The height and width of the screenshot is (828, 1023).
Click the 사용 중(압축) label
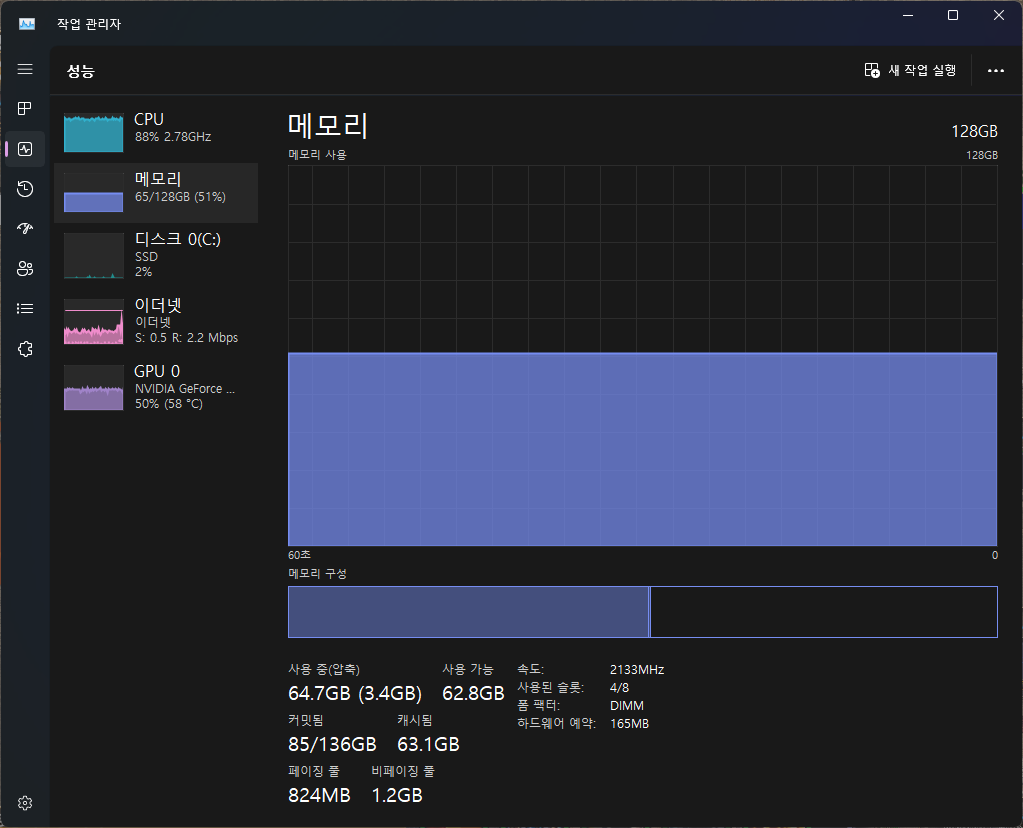click(x=324, y=669)
